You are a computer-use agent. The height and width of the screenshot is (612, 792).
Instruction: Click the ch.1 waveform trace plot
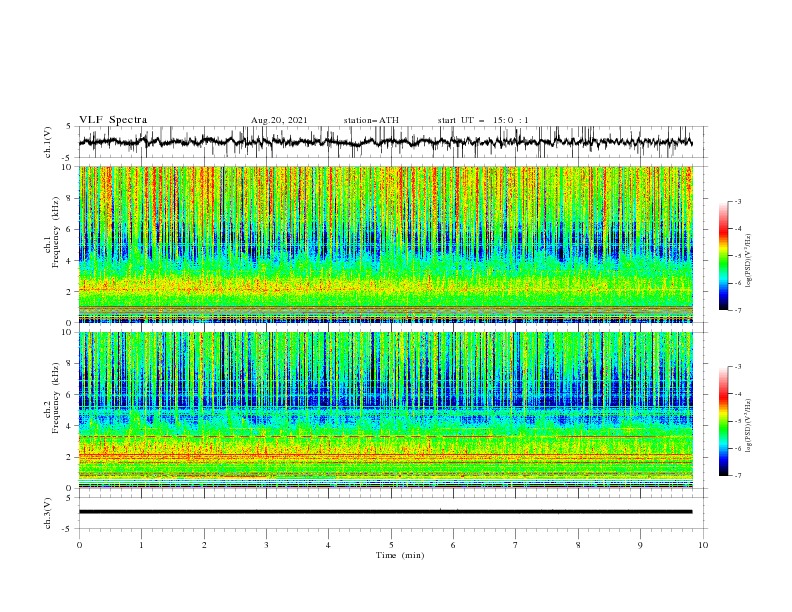(x=385, y=142)
